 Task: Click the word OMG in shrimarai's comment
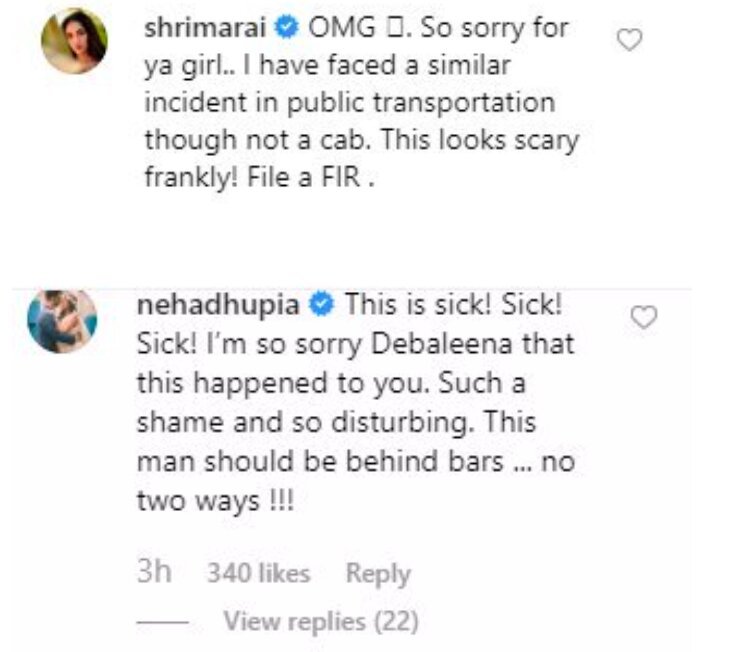click(342, 28)
